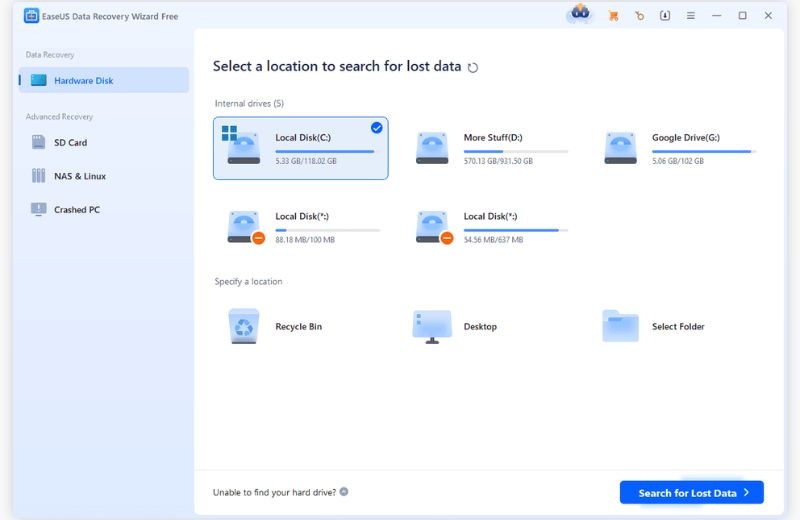Refresh drive list with circular arrow icon
800x520 pixels.
click(x=473, y=67)
